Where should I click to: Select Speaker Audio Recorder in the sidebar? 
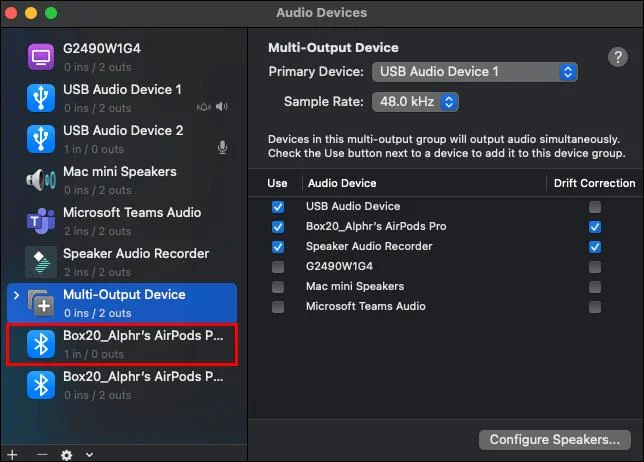122,262
